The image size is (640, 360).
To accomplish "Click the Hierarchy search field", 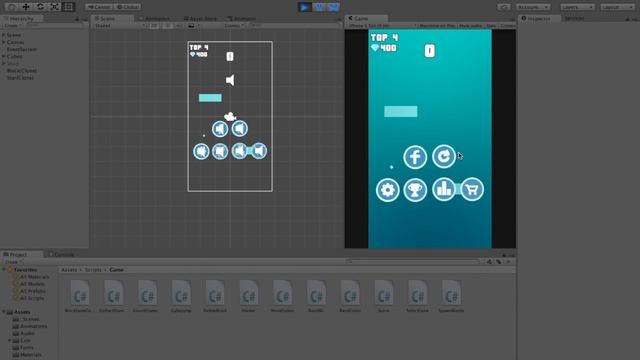I will (x=55, y=25).
